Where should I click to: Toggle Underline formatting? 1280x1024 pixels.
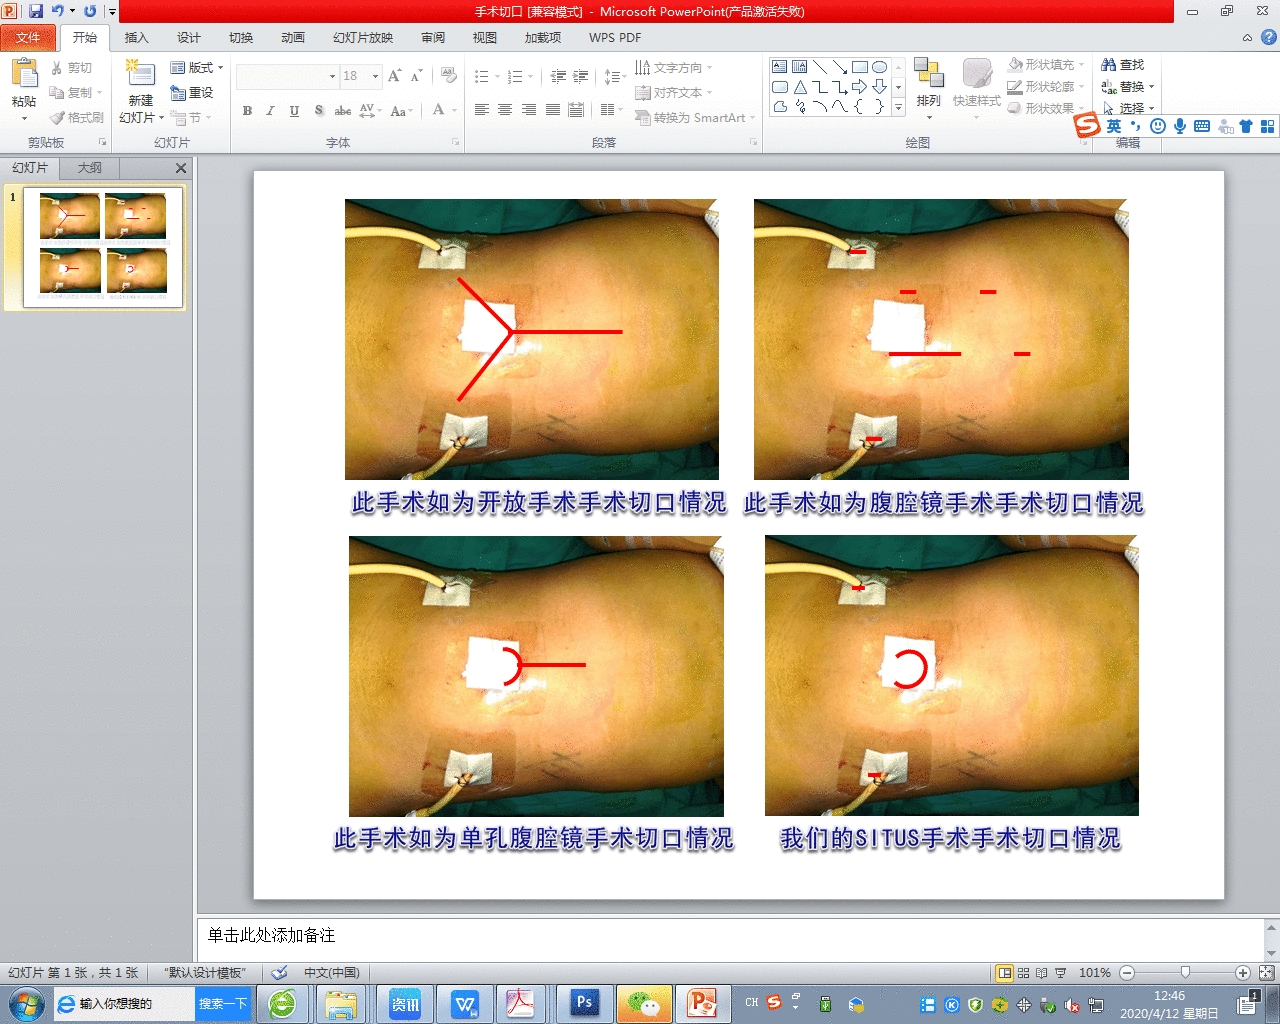coord(294,111)
